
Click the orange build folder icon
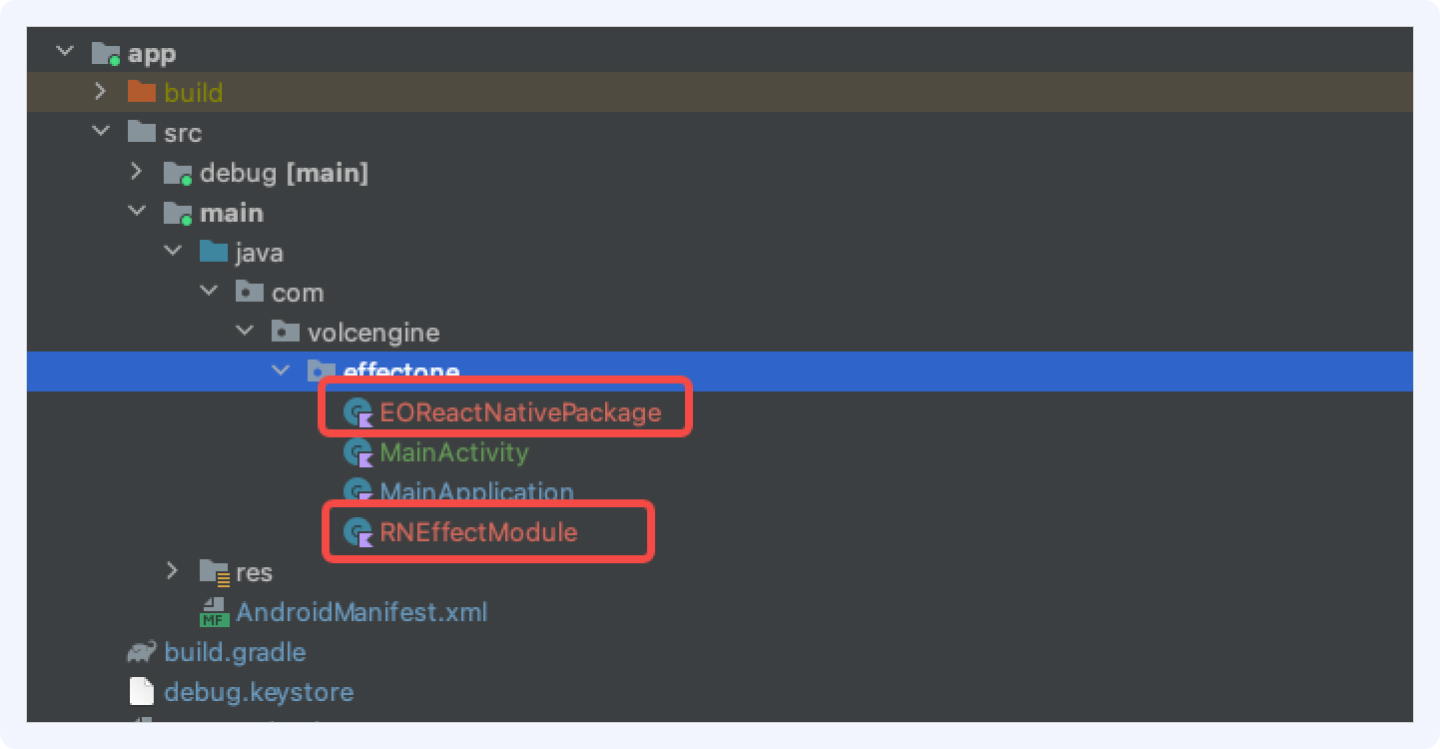pos(142,92)
